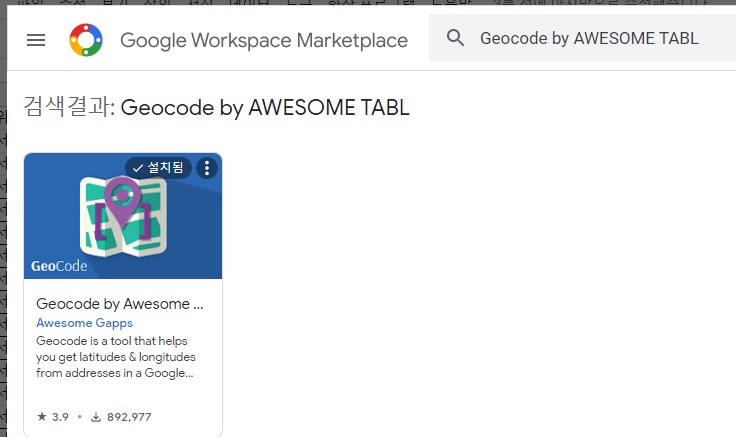Open the Geocode by Awesome ... app title
736x437 pixels.
point(120,304)
